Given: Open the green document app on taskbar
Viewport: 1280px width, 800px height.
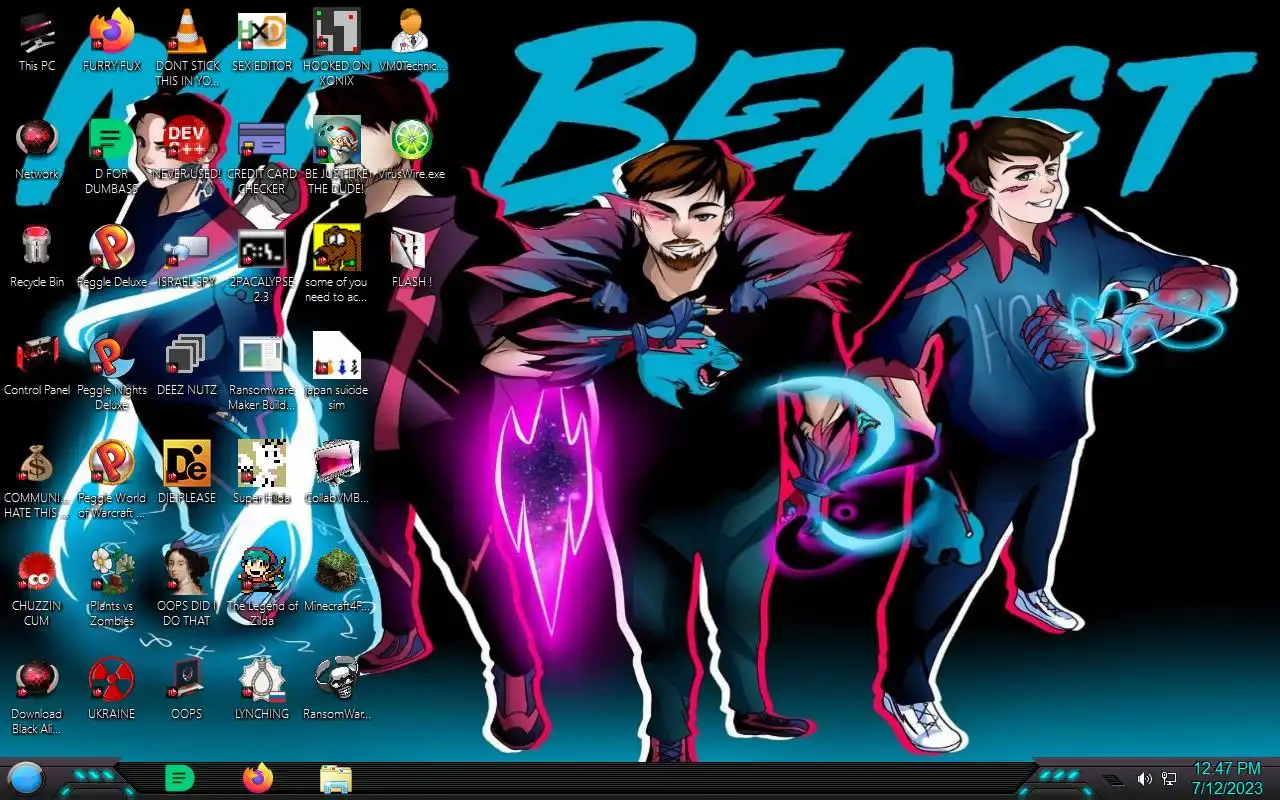Looking at the screenshot, I should coord(179,778).
